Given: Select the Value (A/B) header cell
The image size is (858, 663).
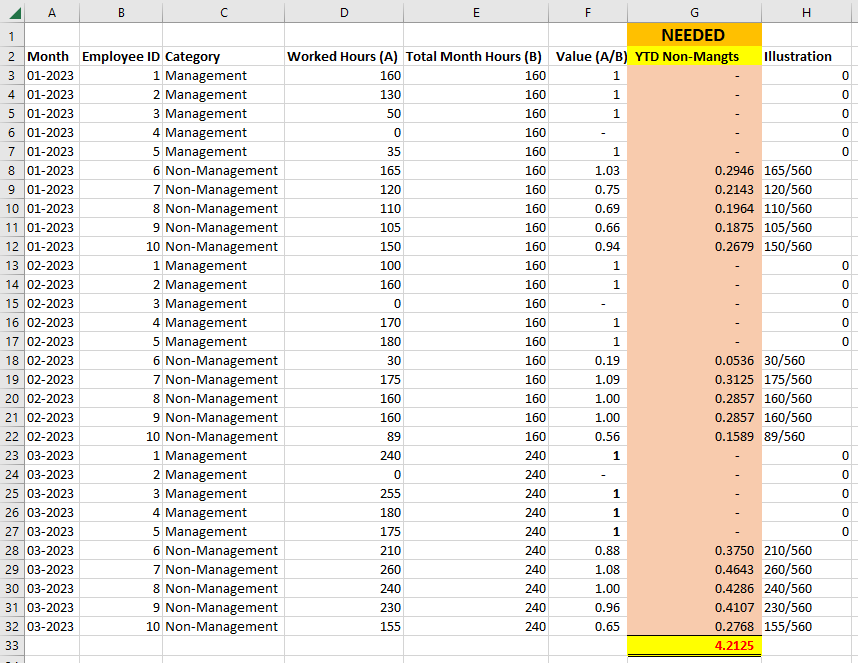Looking at the screenshot, I should tap(588, 56).
